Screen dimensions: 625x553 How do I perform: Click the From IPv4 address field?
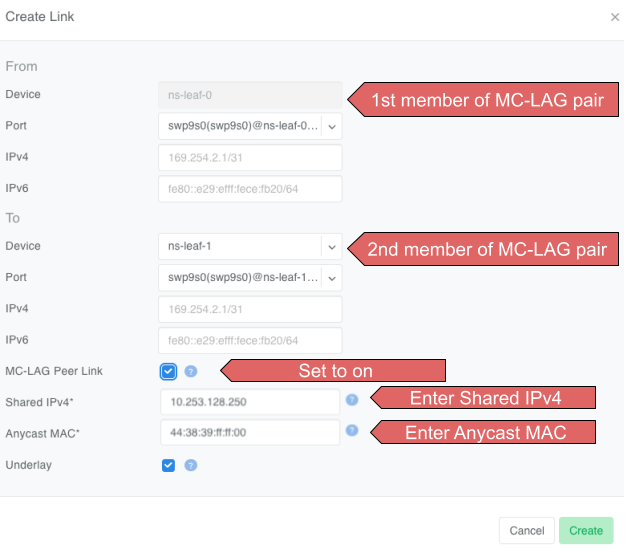(250, 157)
